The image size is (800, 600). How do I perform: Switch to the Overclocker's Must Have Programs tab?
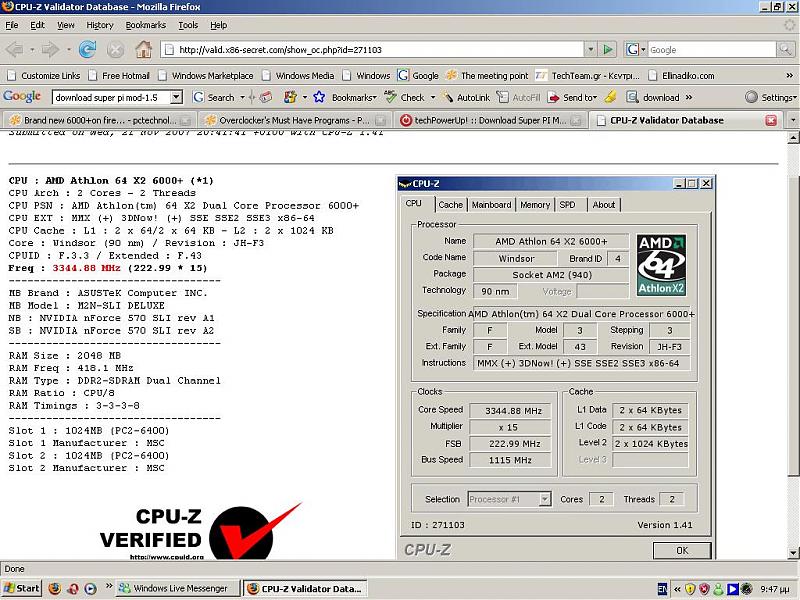click(294, 120)
